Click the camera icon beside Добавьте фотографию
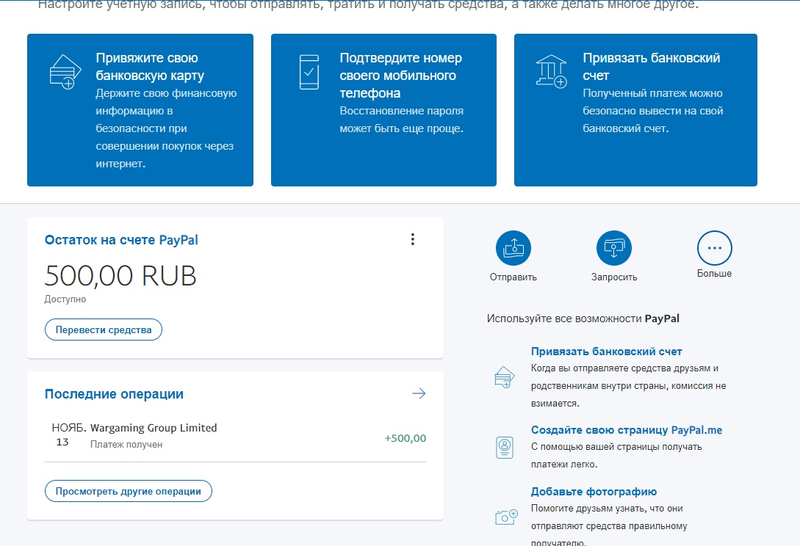The width and height of the screenshot is (800, 546). coord(506,516)
